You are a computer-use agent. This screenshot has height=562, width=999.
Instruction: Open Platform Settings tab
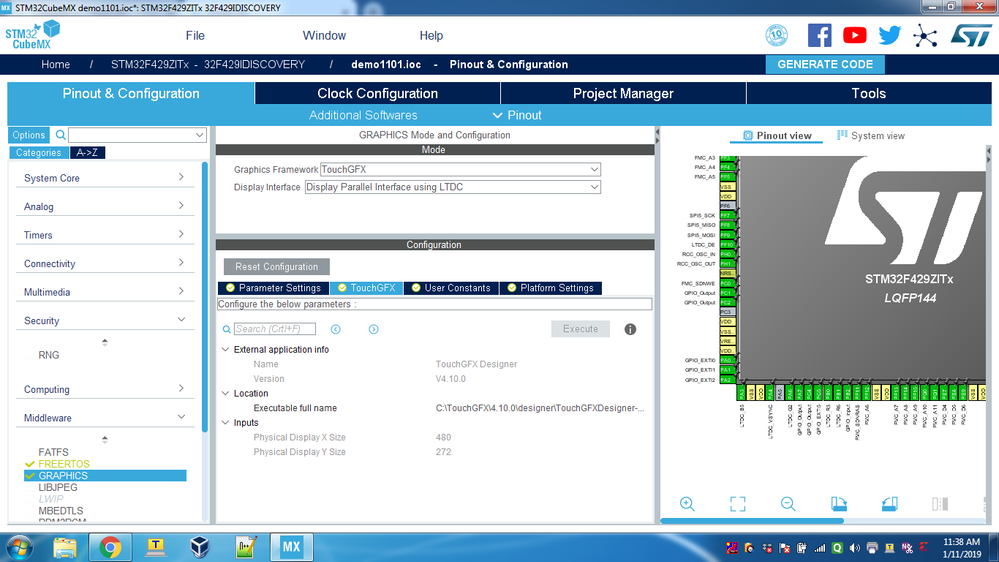[x=550, y=288]
